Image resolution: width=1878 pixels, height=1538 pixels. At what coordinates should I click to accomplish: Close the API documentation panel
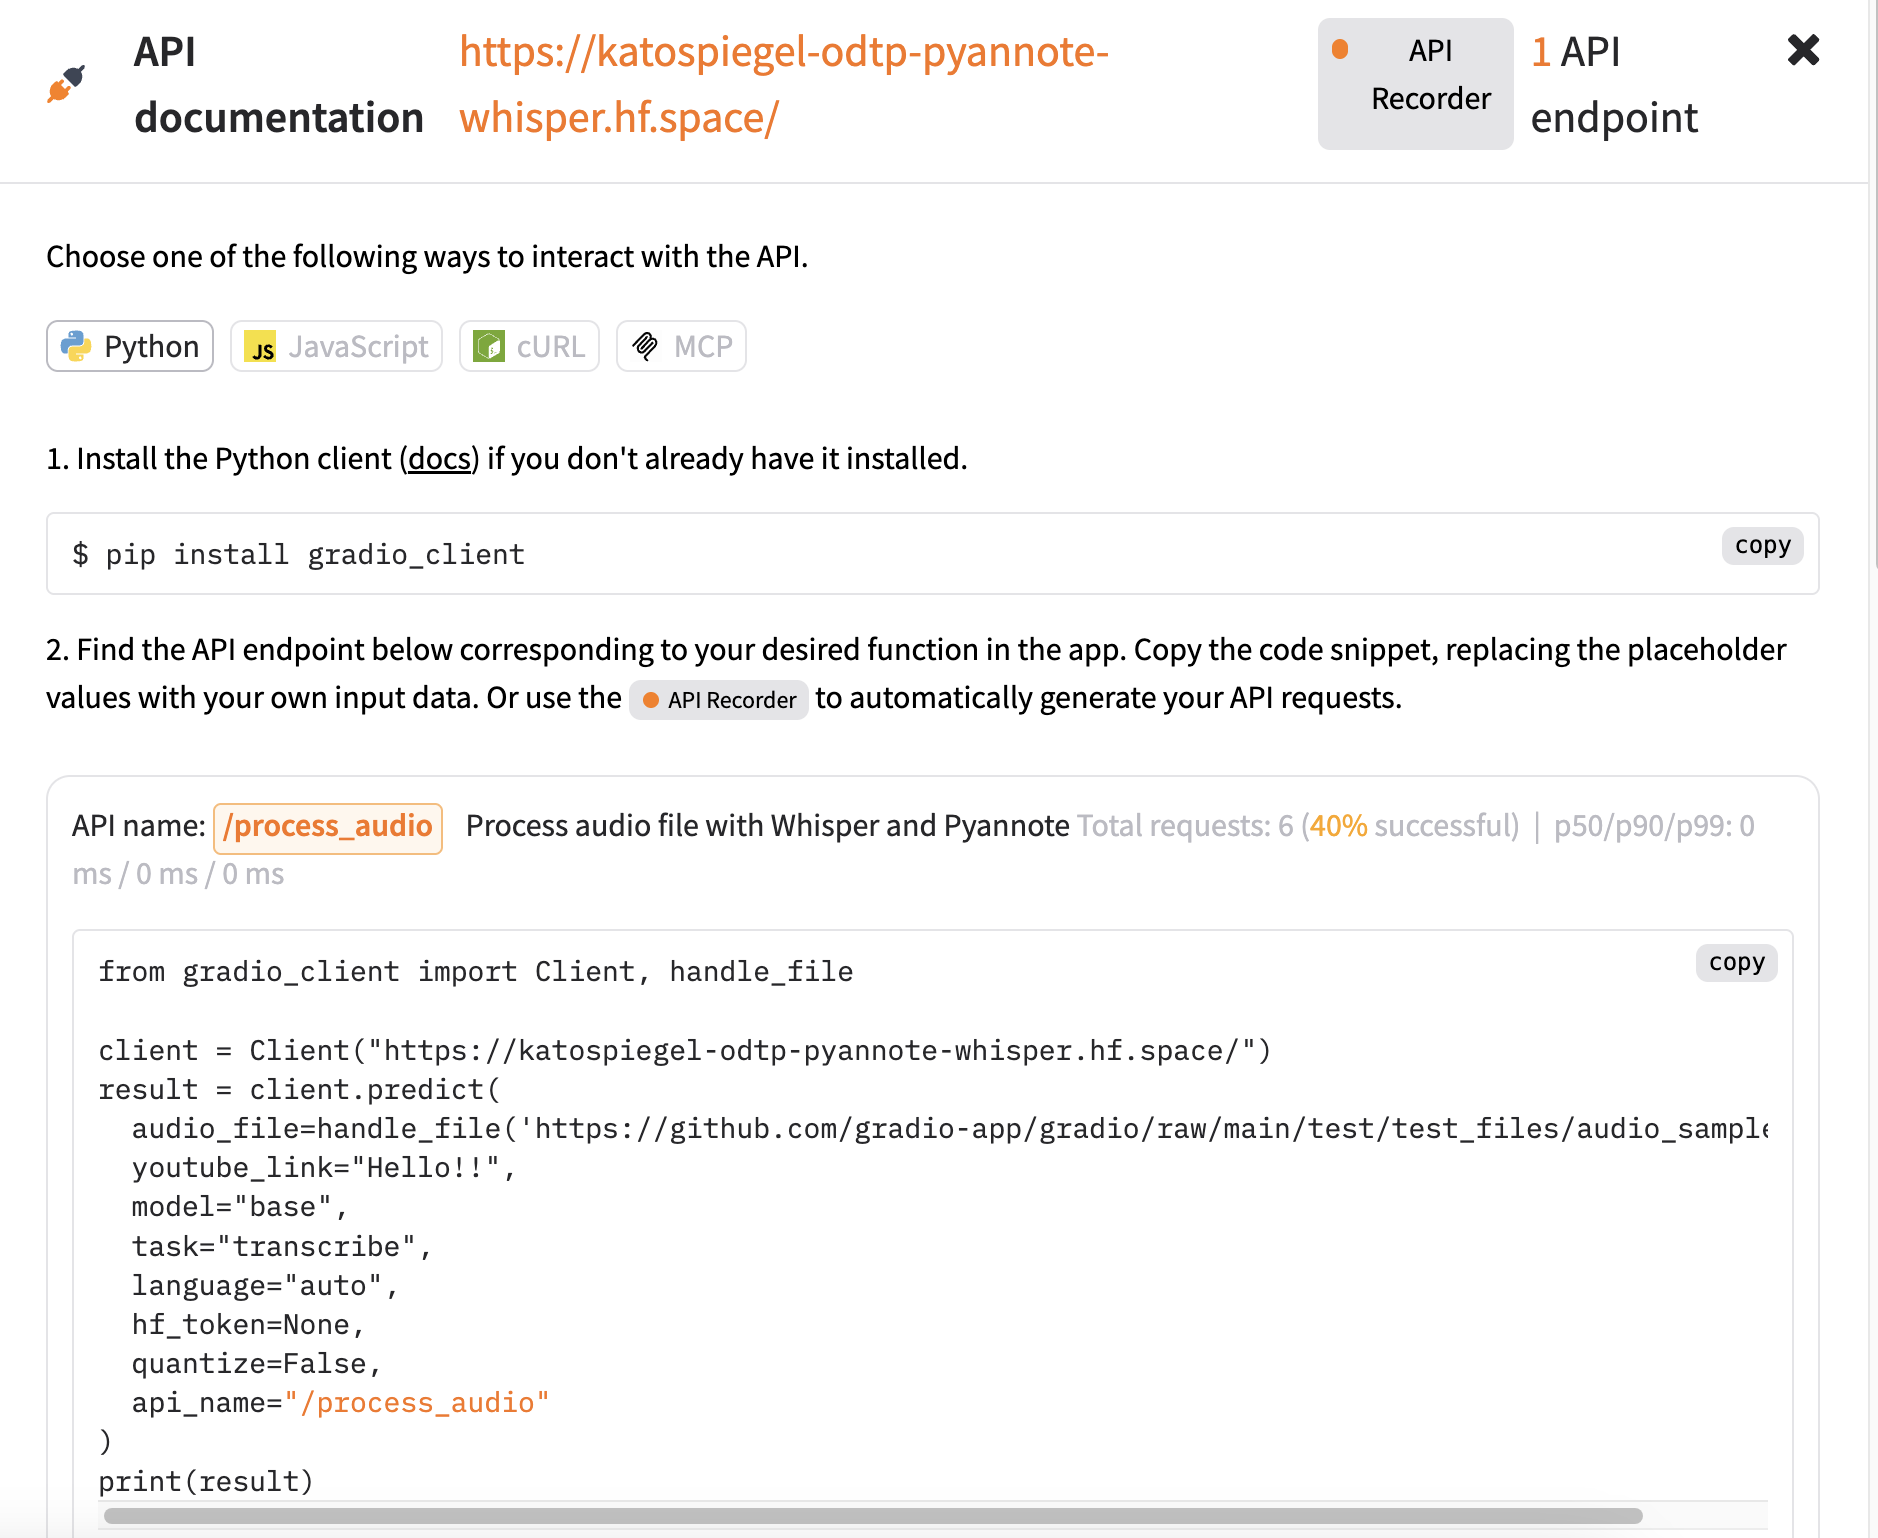[1803, 49]
